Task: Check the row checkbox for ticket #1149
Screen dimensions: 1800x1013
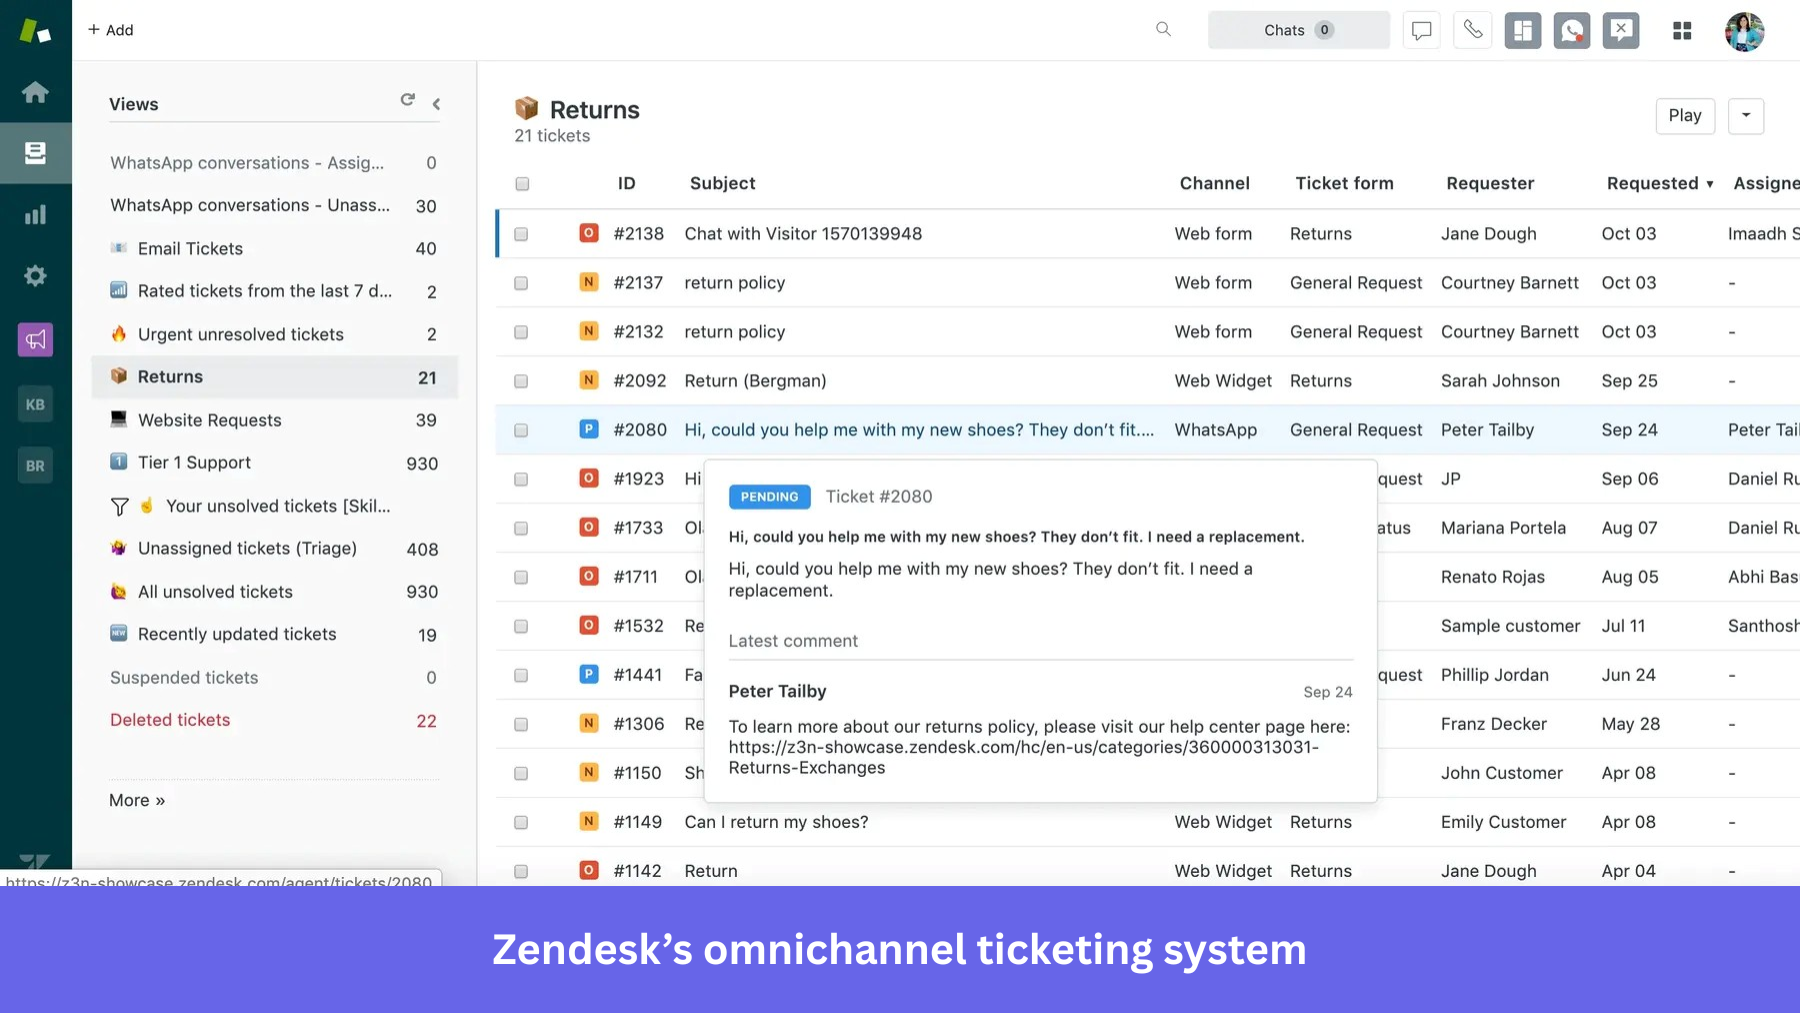Action: [521, 821]
